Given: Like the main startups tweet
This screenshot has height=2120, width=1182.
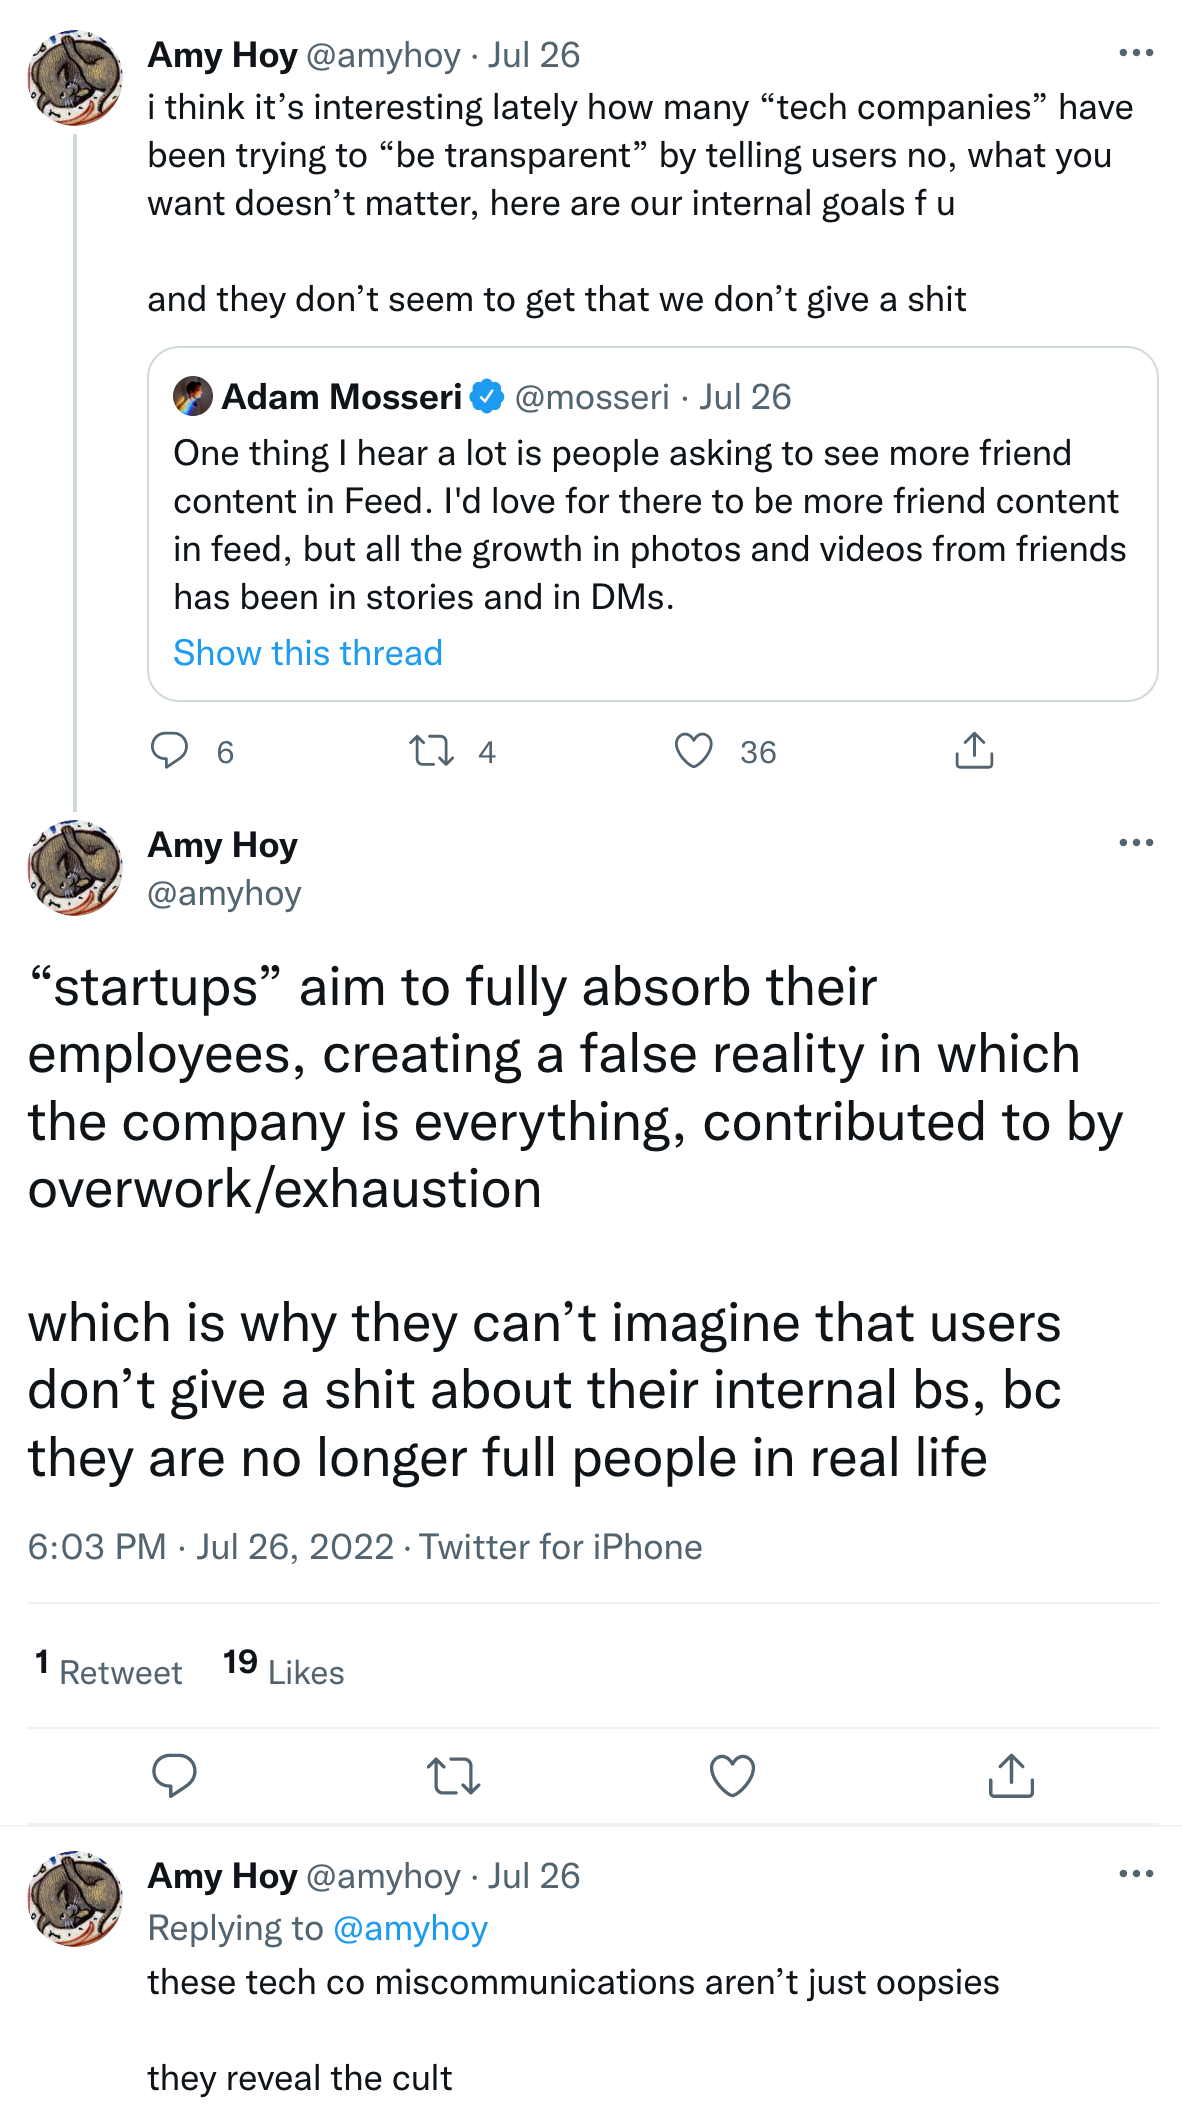Looking at the screenshot, I should [732, 1775].
